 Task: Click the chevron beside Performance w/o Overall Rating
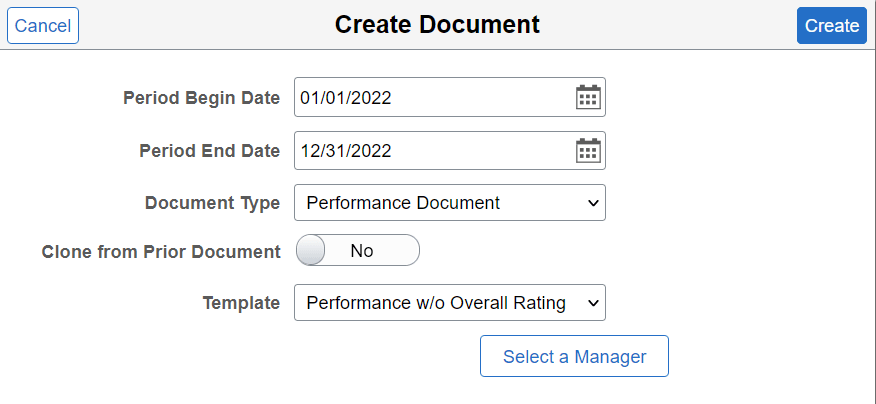(x=591, y=303)
